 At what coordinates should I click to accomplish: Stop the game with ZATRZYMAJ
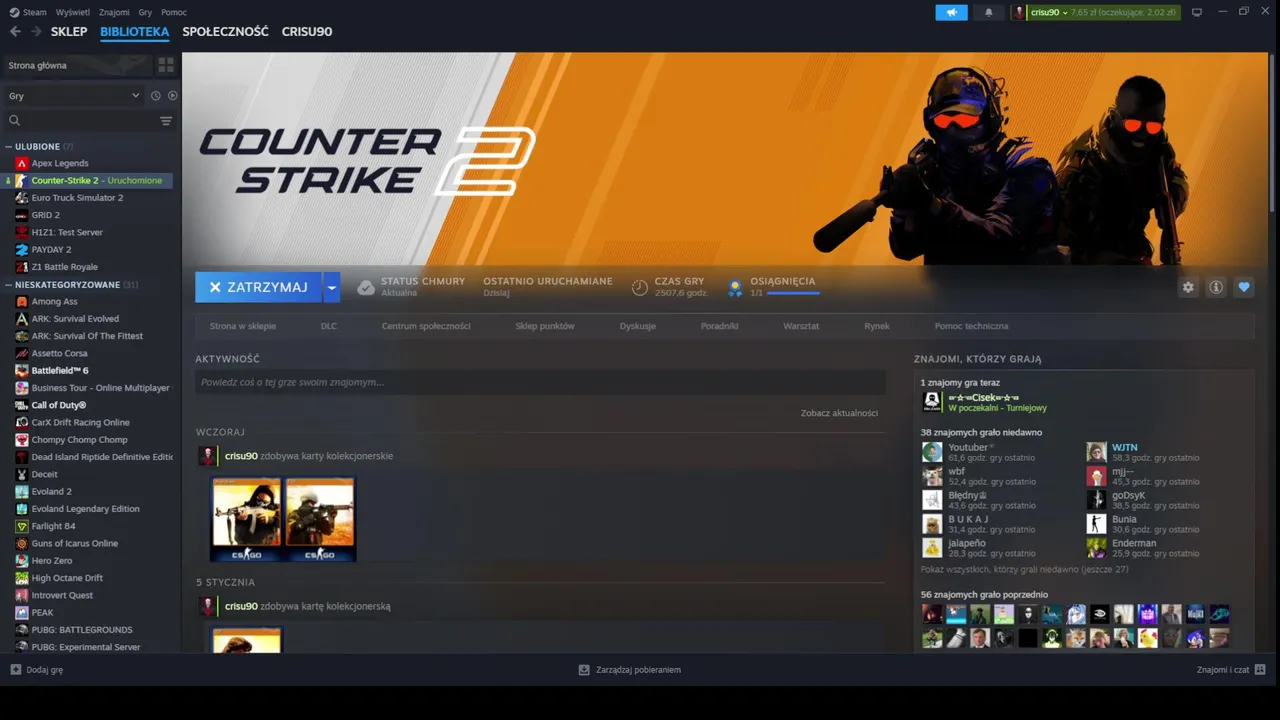point(258,287)
